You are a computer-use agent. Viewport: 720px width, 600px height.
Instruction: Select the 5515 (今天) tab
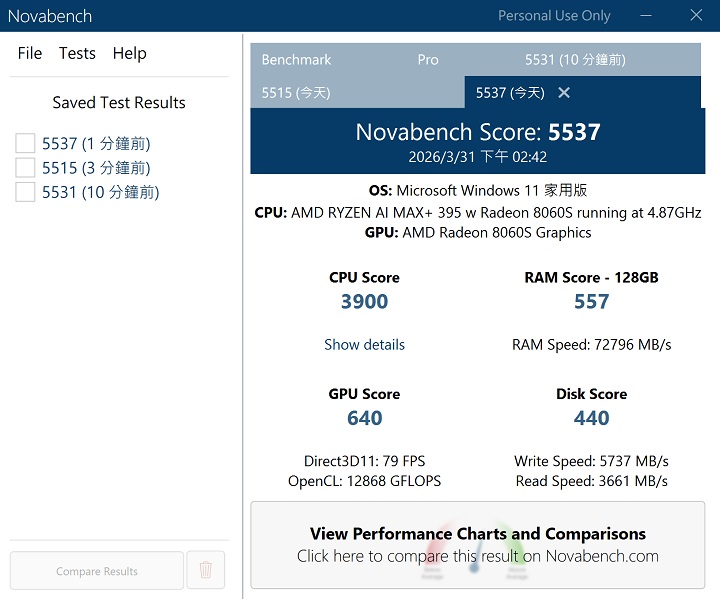(296, 93)
